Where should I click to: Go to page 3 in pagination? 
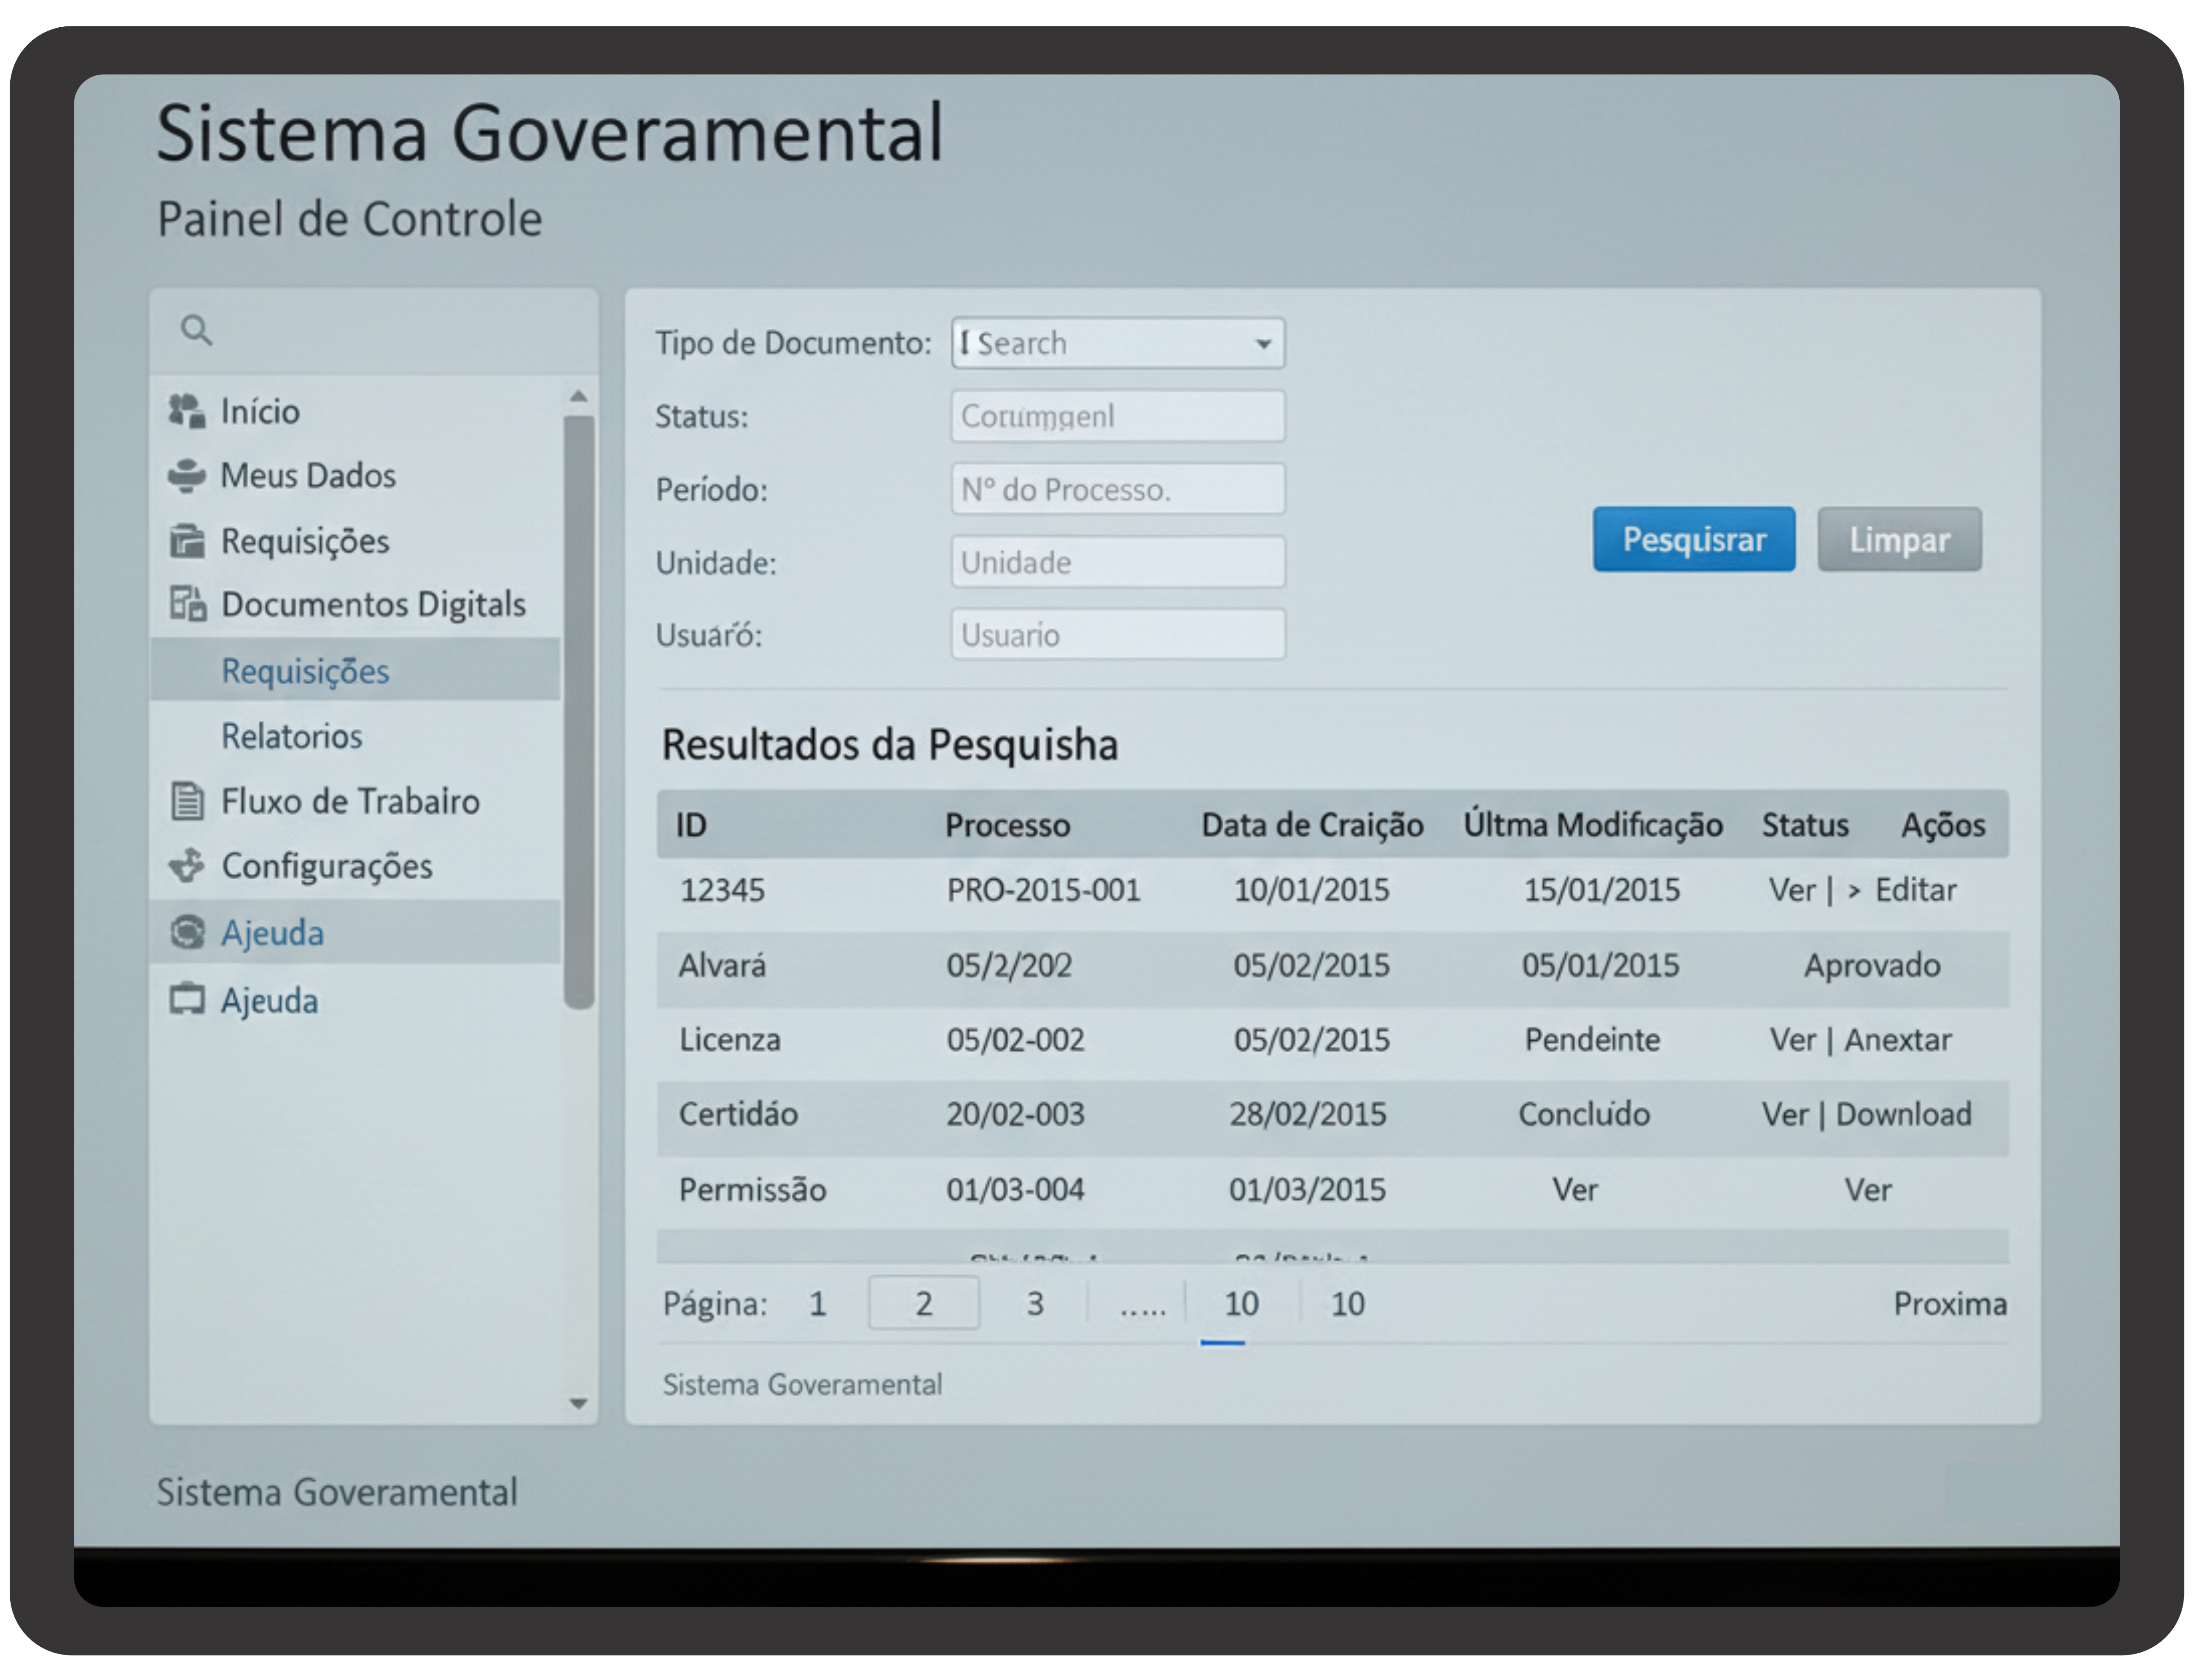(x=1035, y=1304)
